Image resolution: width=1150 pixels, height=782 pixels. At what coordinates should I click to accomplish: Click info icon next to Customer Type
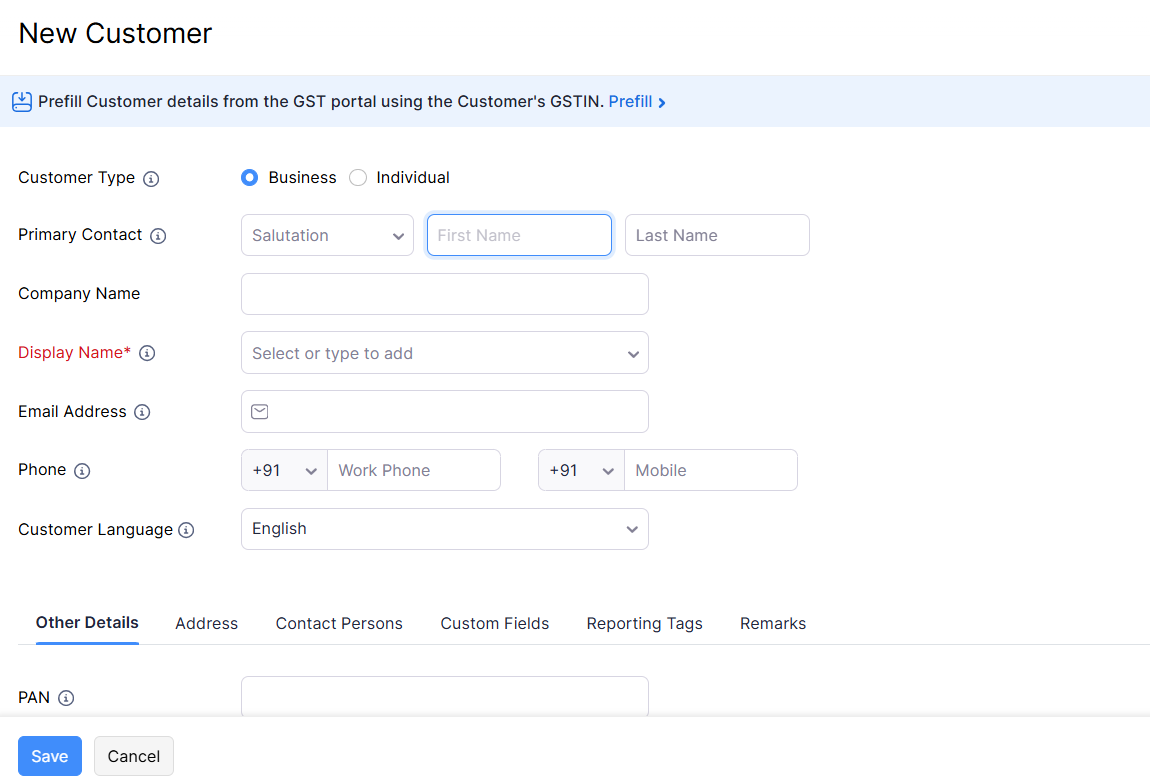point(151,179)
